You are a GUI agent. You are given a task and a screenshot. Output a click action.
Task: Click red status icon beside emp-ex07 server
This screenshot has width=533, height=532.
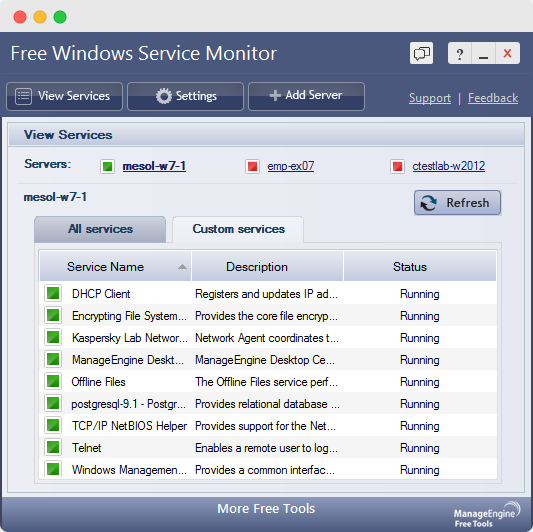coord(252,167)
